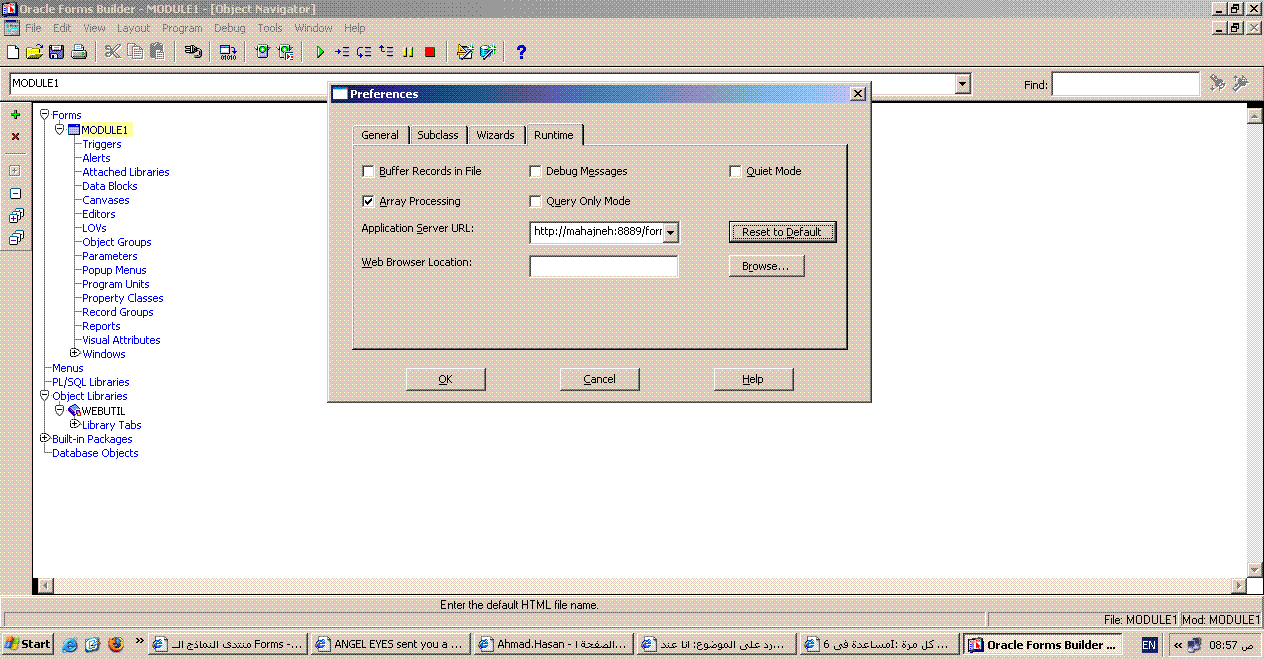Image resolution: width=1264 pixels, height=659 pixels.
Task: Click the red Stop debug icon
Action: click(430, 52)
